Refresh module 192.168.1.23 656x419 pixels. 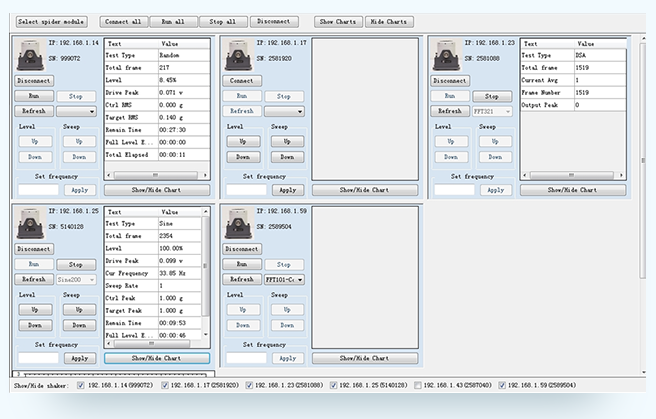450,111
